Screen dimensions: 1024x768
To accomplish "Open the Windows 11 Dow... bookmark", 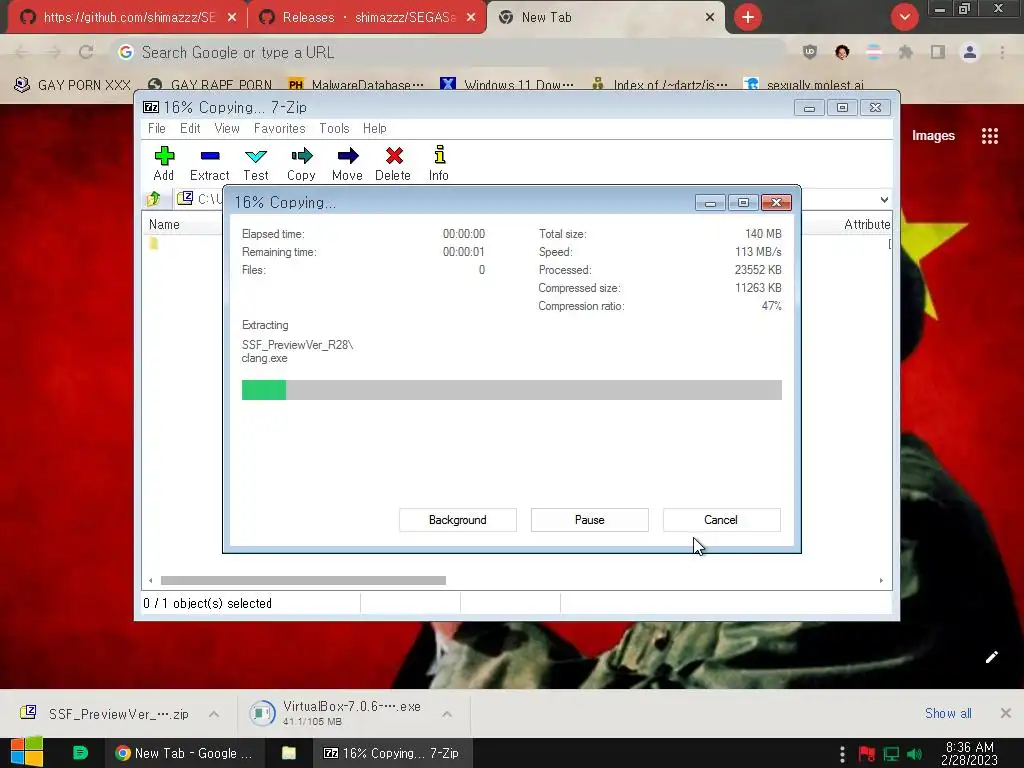I will (x=506, y=85).
